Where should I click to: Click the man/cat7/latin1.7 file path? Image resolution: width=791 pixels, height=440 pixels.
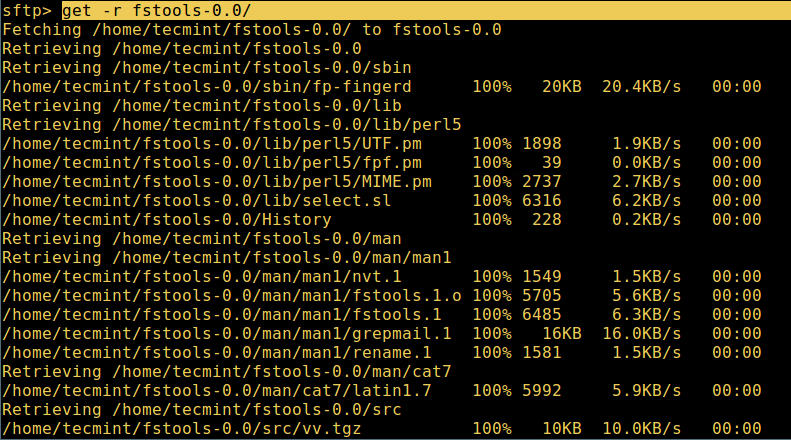tap(217, 391)
